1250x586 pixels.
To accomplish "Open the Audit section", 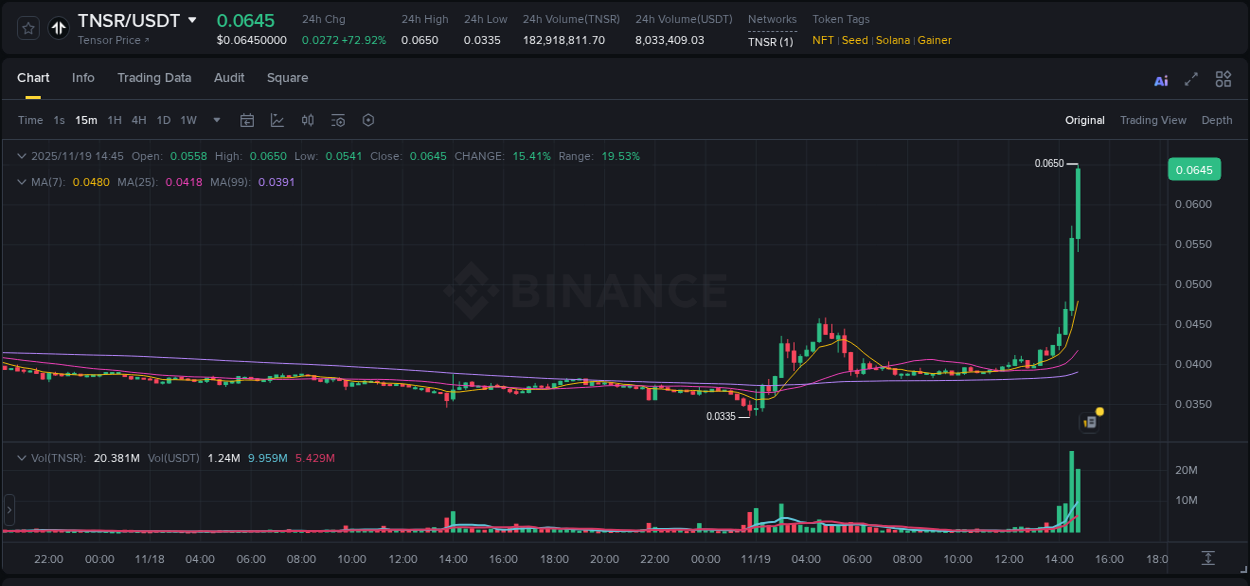I will pos(229,78).
